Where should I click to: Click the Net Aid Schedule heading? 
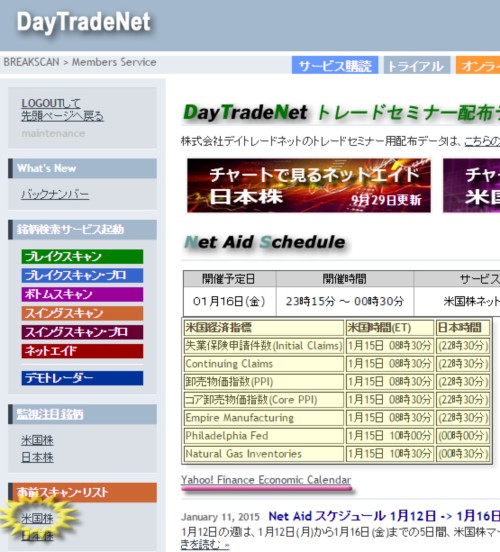coord(265,242)
